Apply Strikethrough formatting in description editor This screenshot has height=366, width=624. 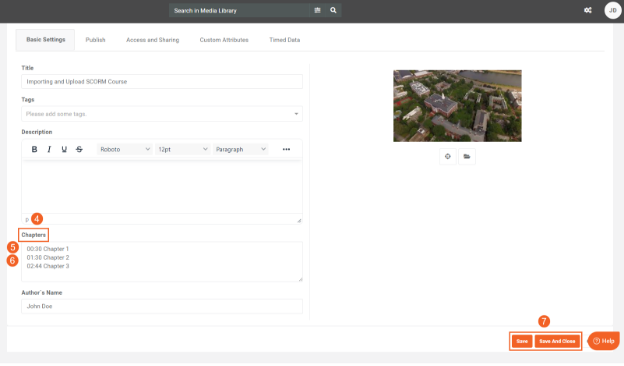click(x=79, y=149)
